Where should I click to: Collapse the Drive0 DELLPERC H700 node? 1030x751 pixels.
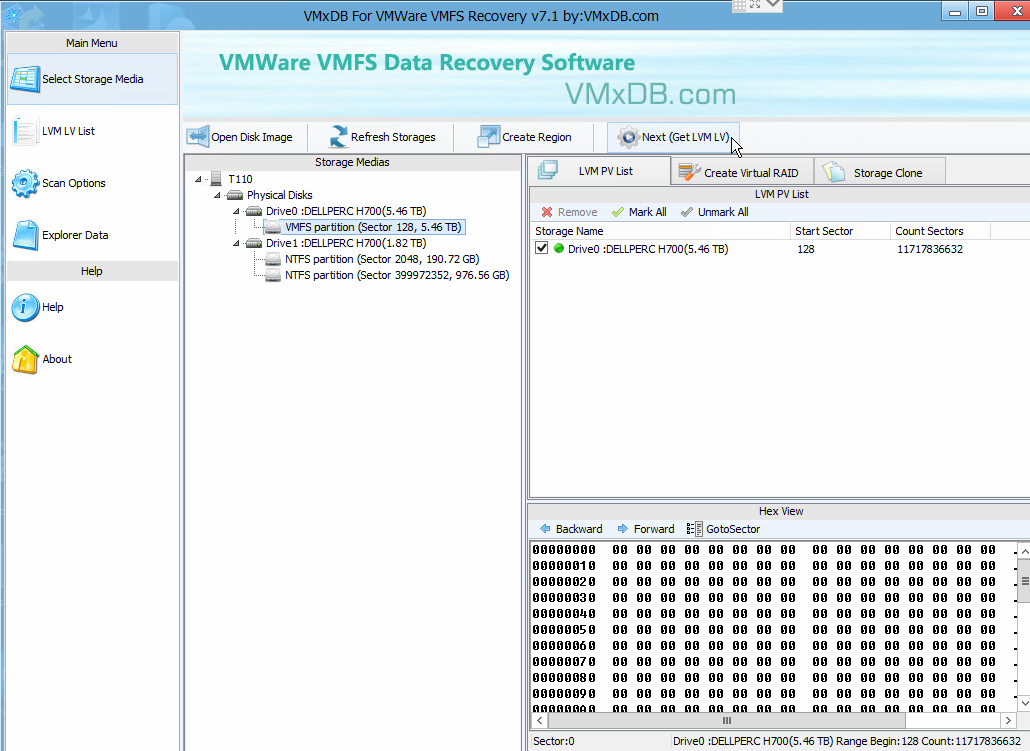(x=236, y=211)
